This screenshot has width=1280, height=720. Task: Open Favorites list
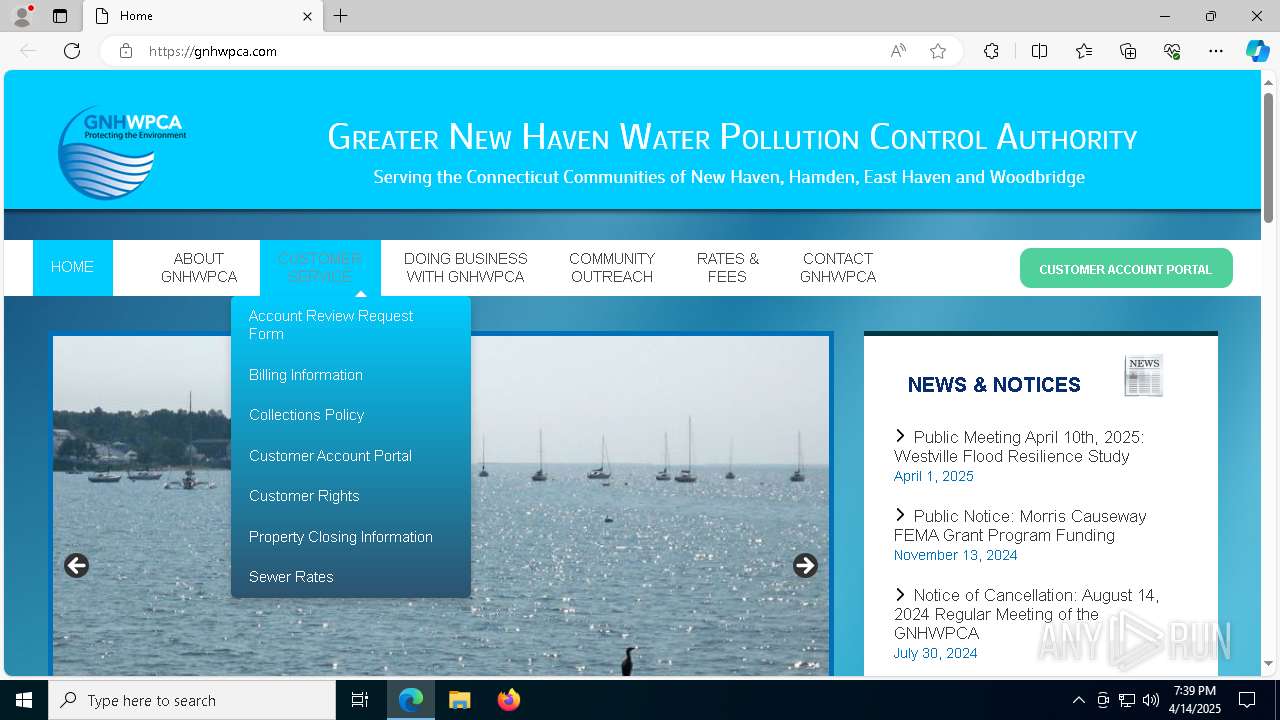point(1084,51)
